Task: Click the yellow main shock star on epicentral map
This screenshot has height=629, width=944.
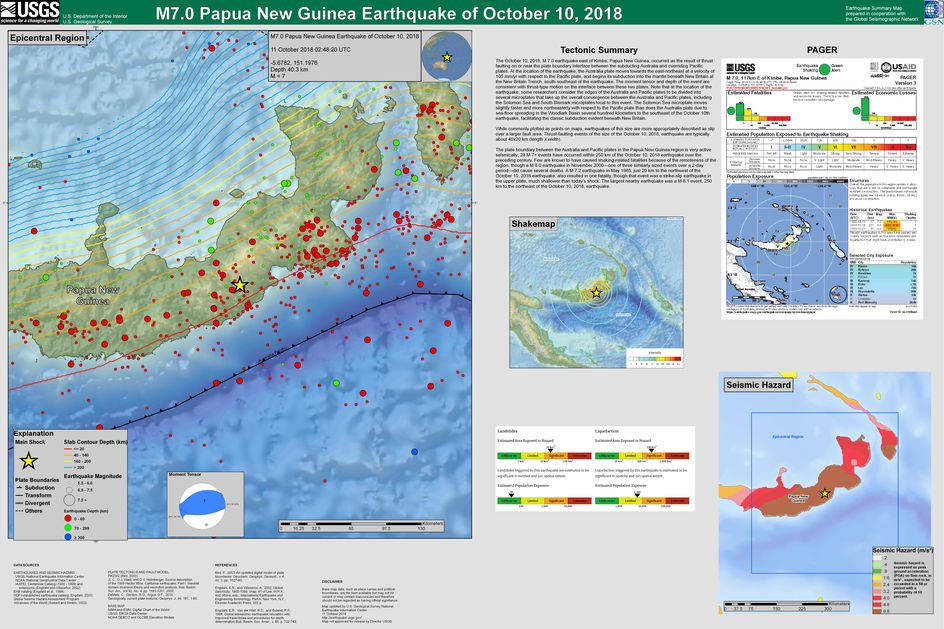Action: (239, 285)
